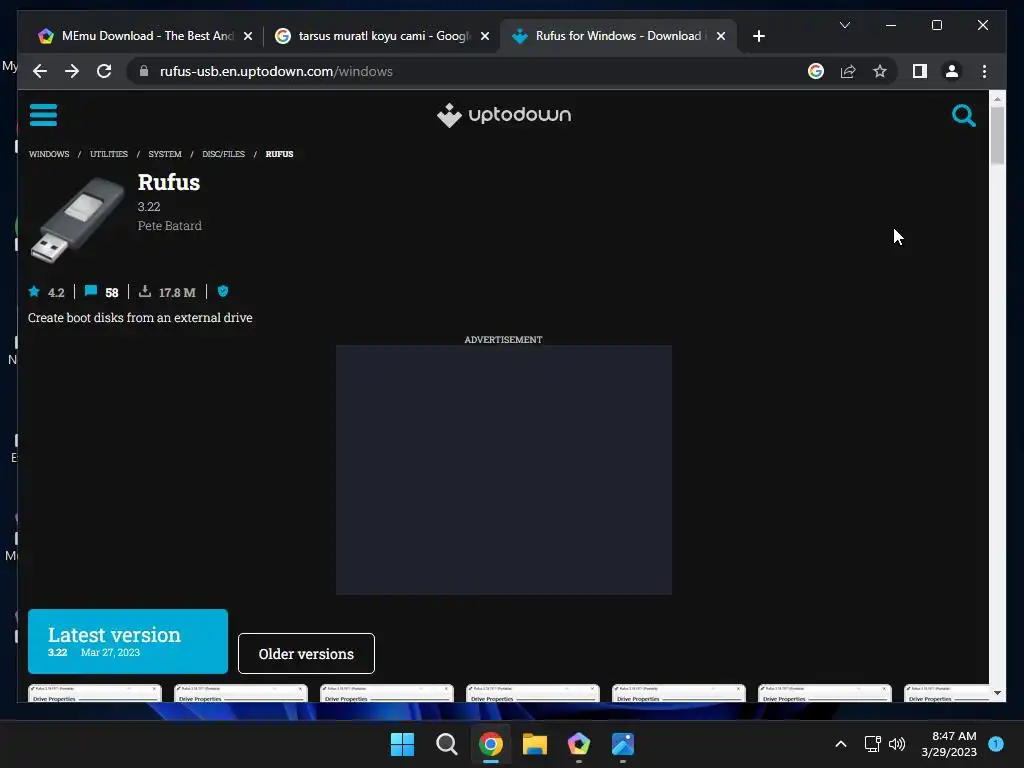
Task: Click the blue comments bubble icon
Action: pyautogui.click(x=91, y=291)
